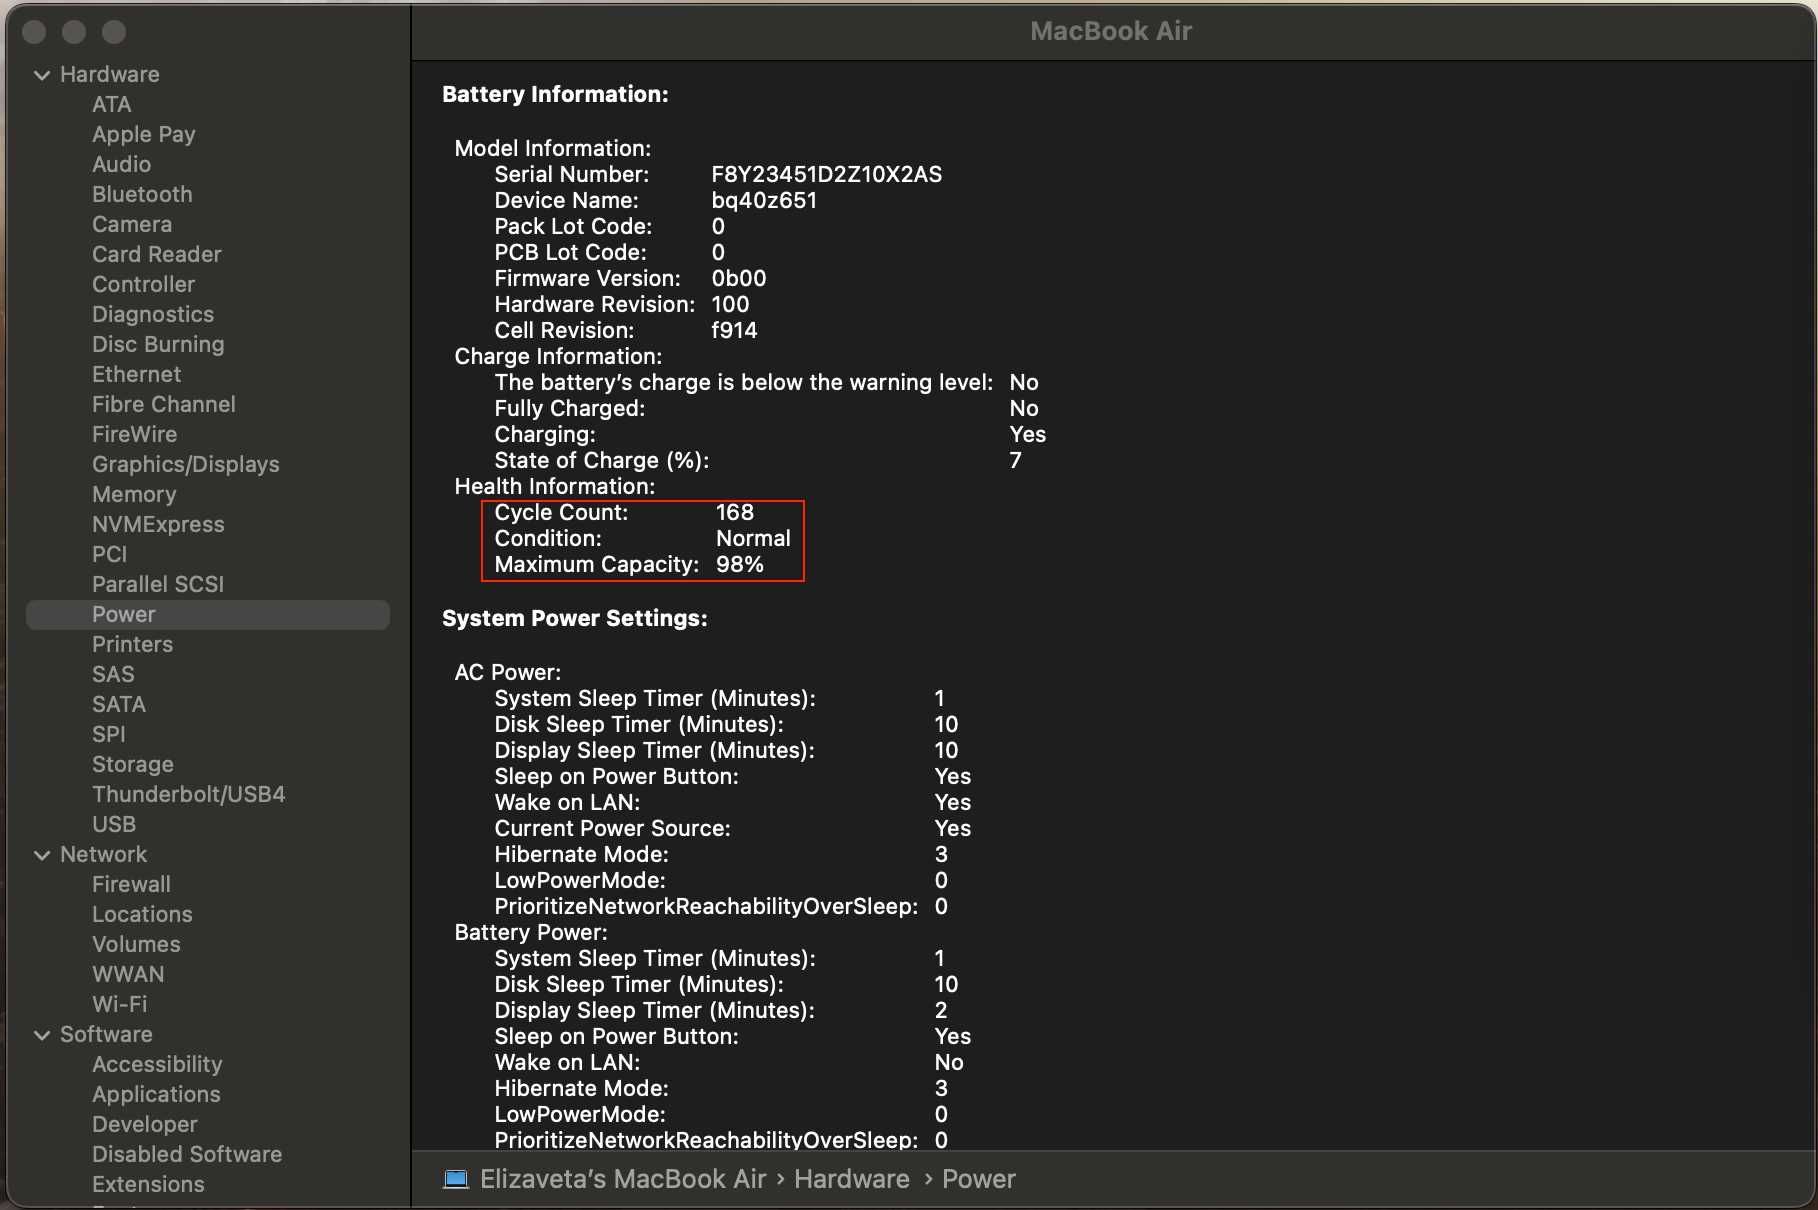This screenshot has width=1818, height=1210.
Task: Click the Cell Revision value f914
Action: (734, 330)
